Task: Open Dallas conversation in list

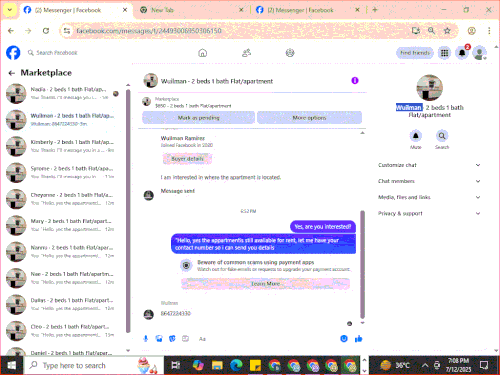Action: coord(63,304)
